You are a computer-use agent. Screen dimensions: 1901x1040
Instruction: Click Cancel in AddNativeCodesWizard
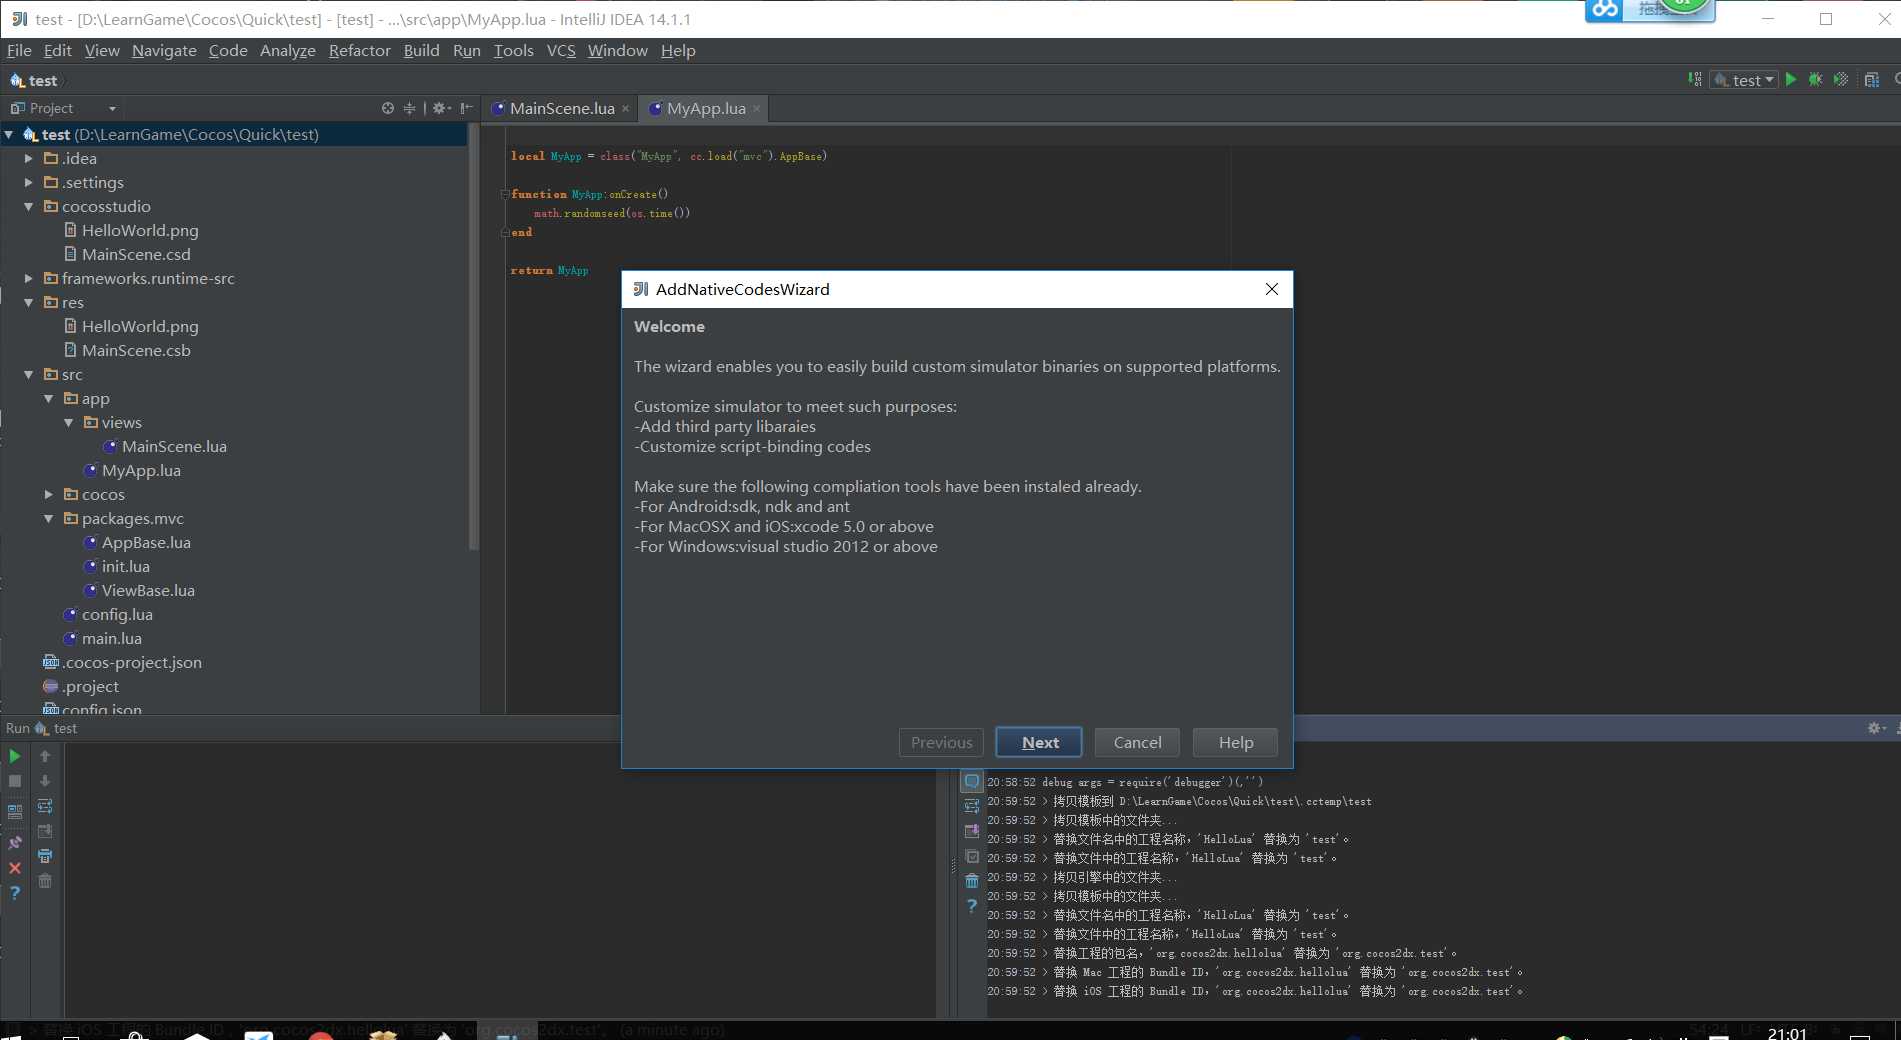click(1137, 742)
